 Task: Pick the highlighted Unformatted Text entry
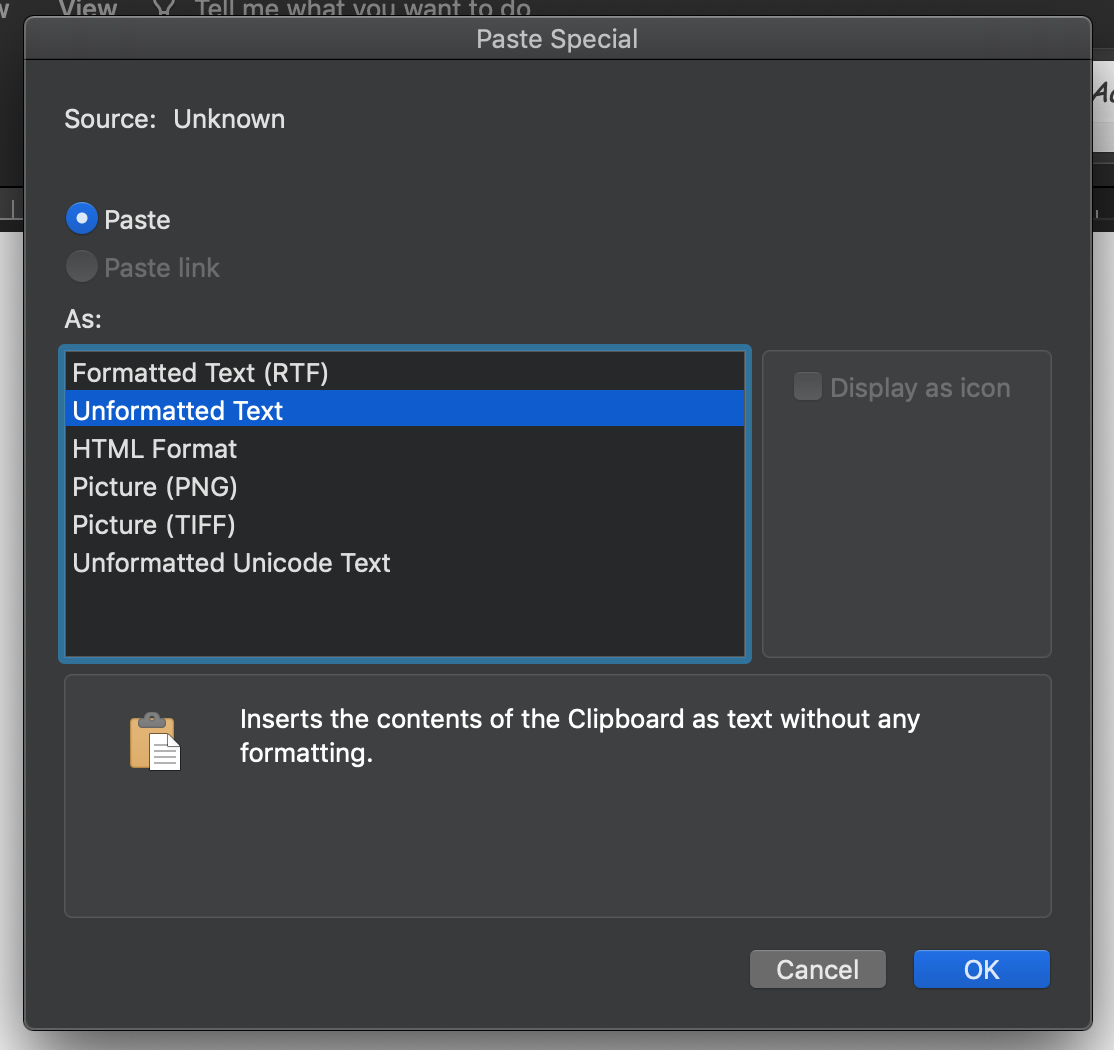pos(405,410)
